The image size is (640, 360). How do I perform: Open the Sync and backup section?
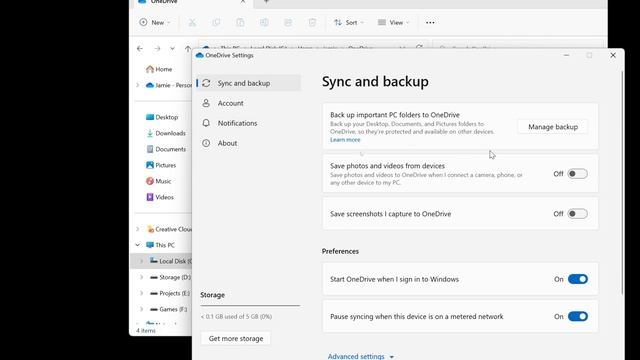click(x=249, y=83)
